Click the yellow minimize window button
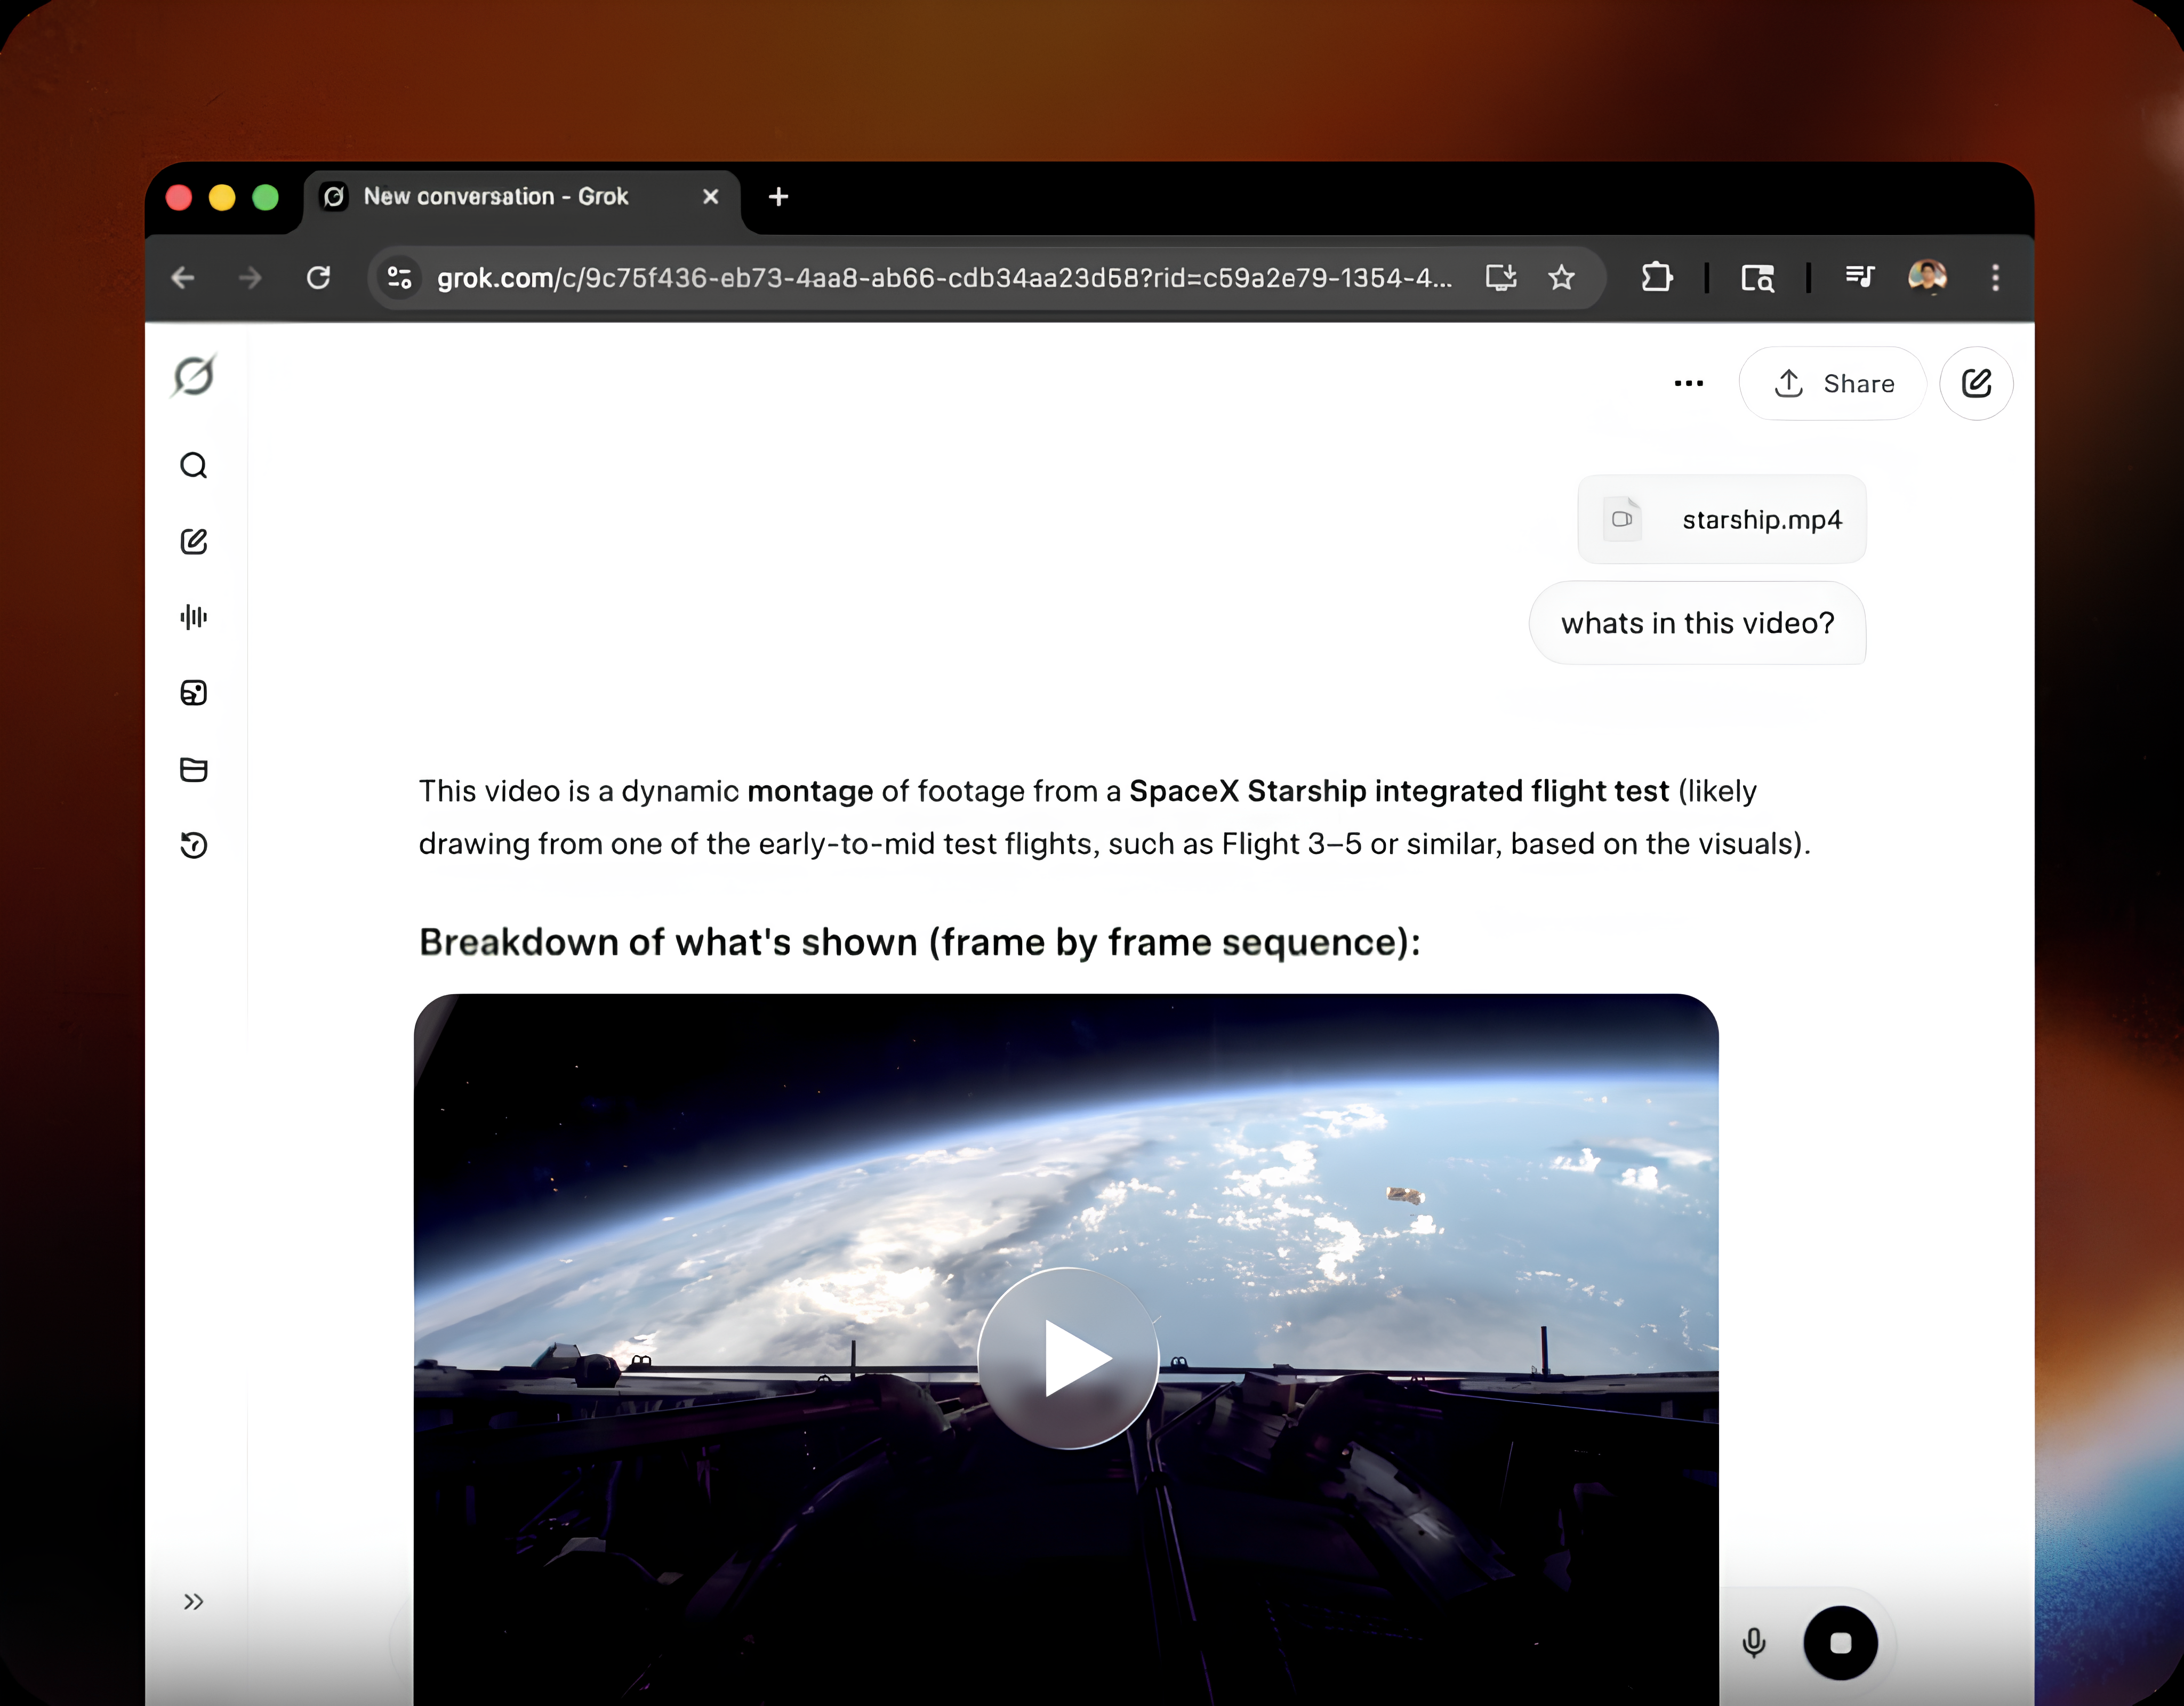The height and width of the screenshot is (1706, 2184). (222, 197)
